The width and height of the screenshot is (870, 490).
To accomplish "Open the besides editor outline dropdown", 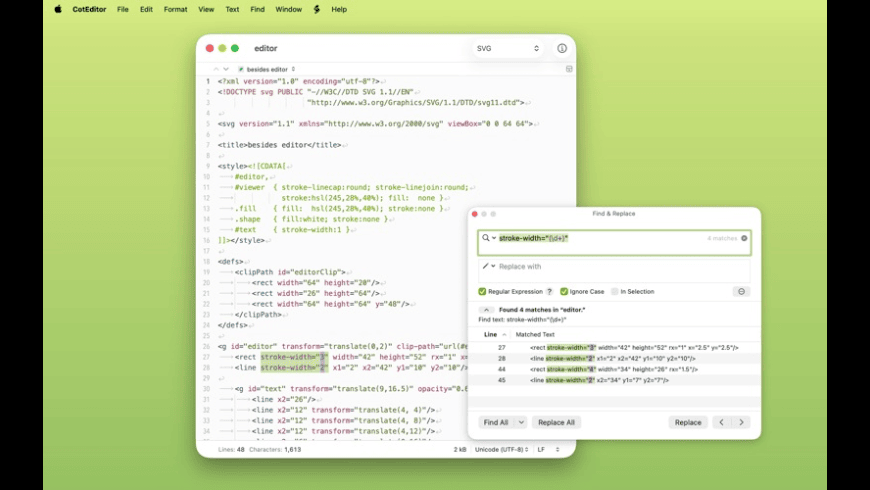I will coord(267,69).
